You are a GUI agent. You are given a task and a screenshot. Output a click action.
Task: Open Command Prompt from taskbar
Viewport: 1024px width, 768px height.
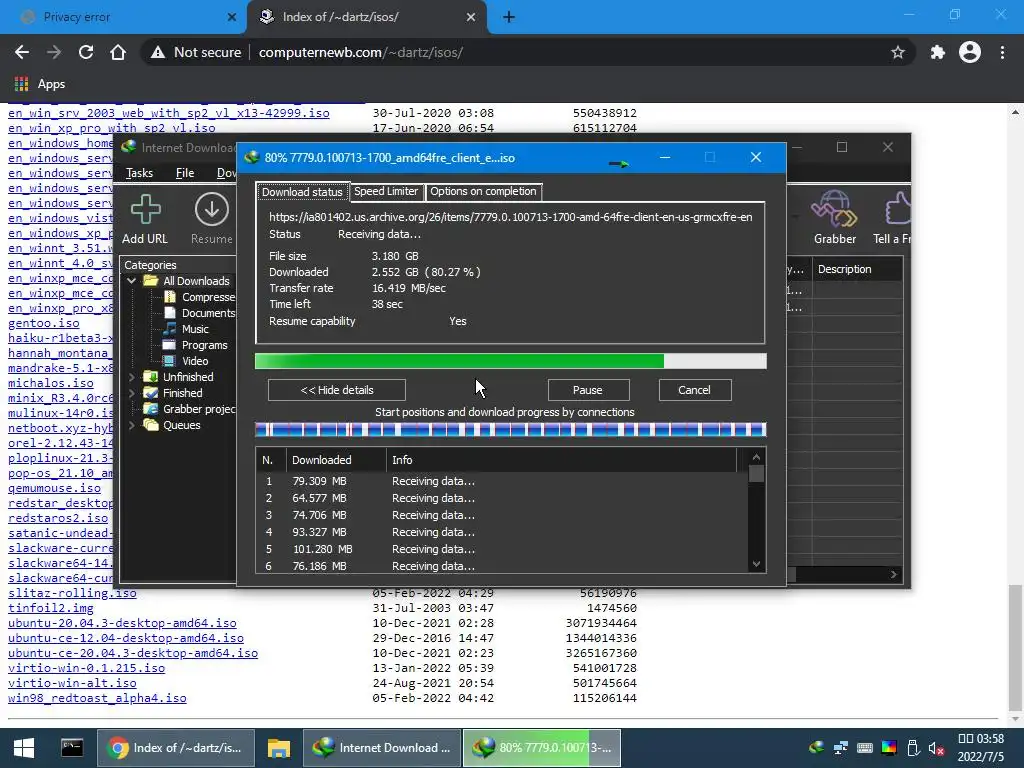(72, 748)
